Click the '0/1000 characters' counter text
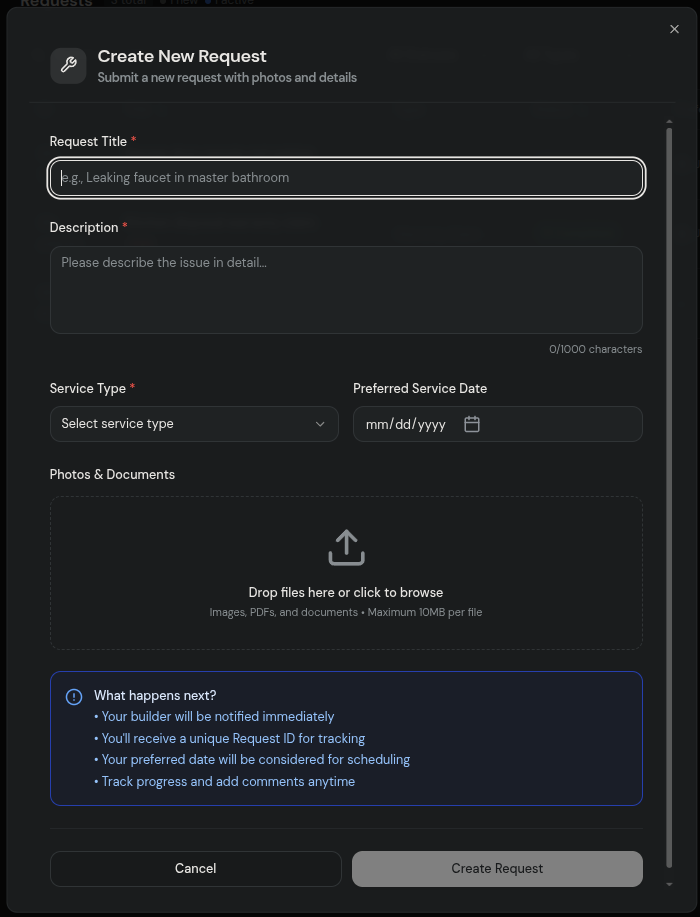The height and width of the screenshot is (917, 700). pos(595,349)
